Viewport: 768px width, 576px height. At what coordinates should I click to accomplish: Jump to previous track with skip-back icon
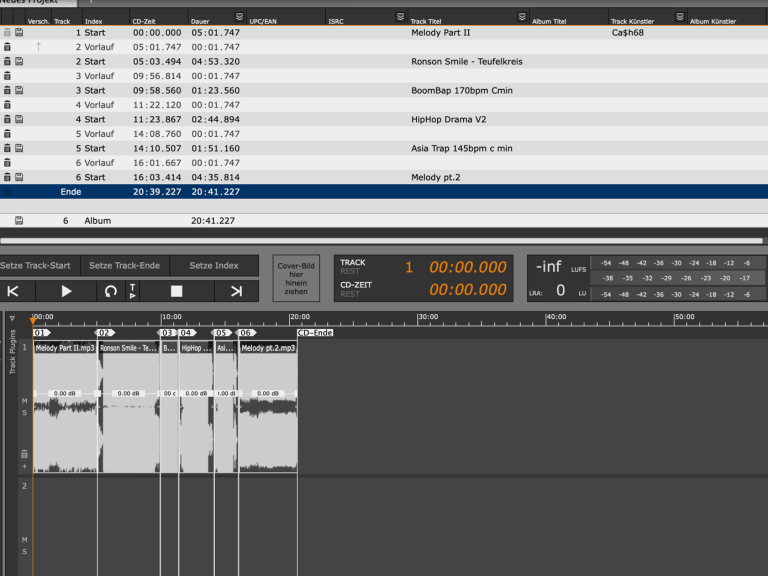[x=13, y=291]
